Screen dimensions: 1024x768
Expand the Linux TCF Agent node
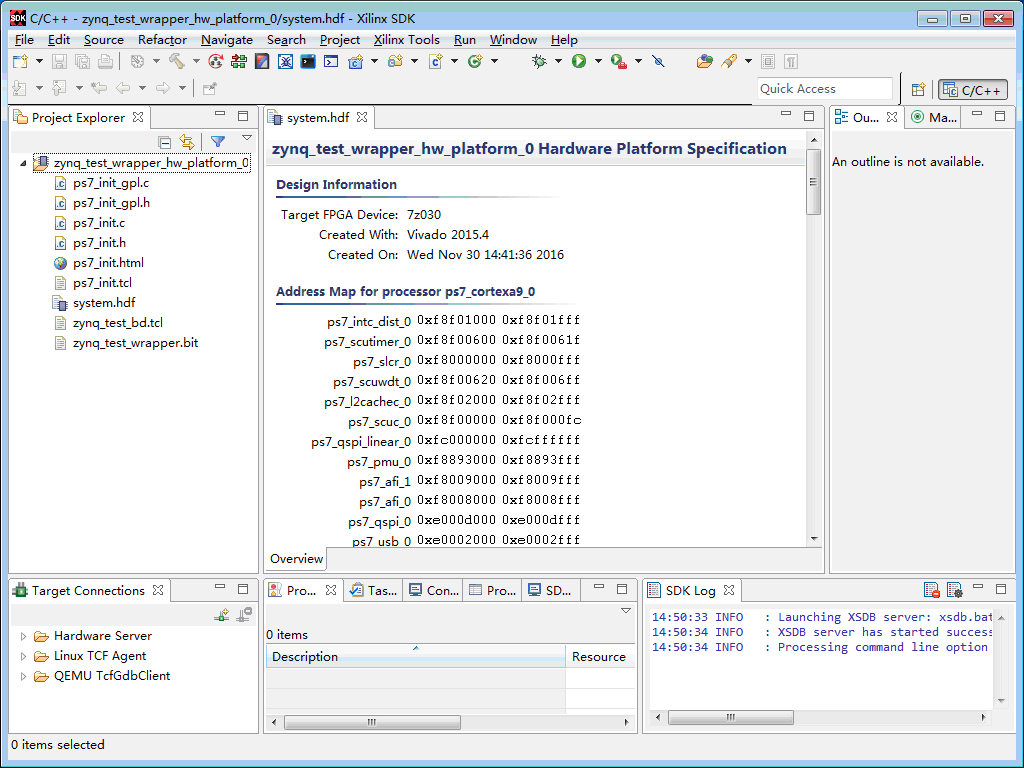point(23,656)
